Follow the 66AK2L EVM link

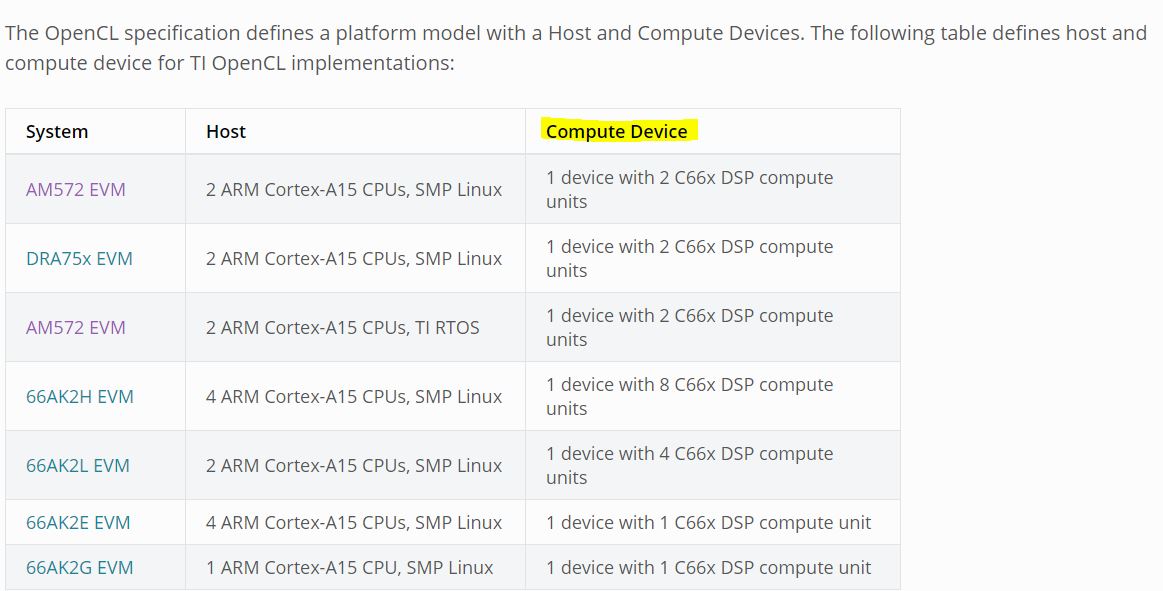(78, 465)
